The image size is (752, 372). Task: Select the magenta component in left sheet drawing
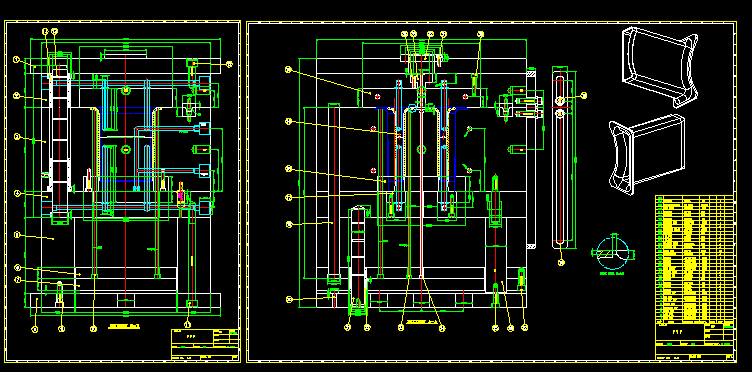point(181,196)
